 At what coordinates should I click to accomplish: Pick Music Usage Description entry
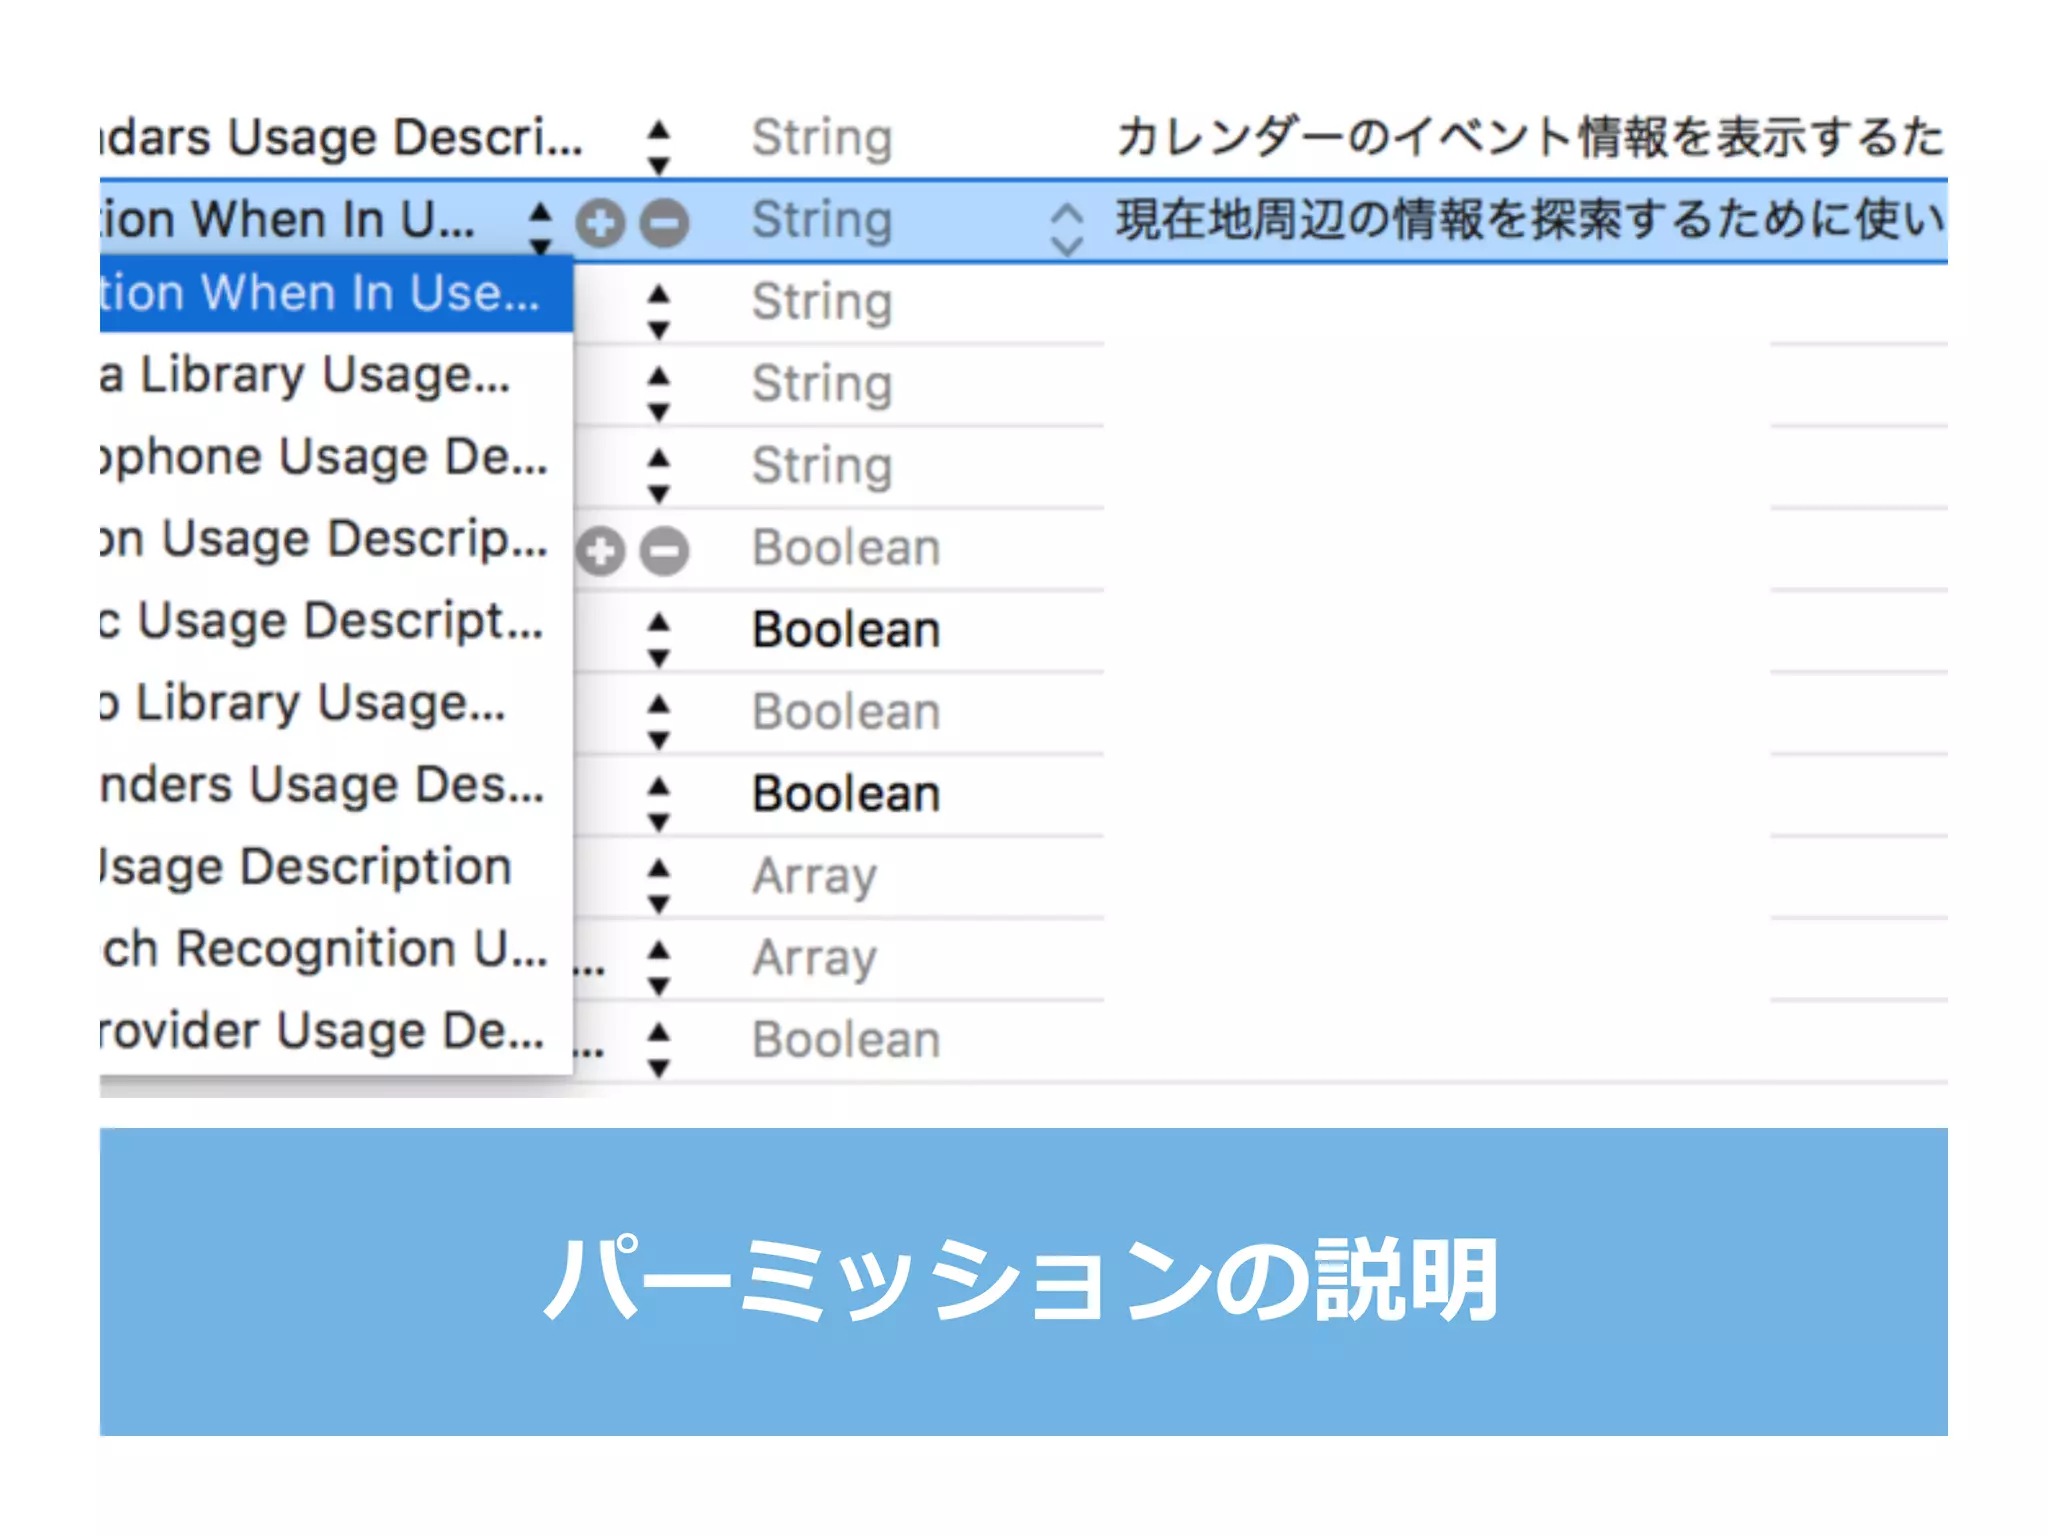coord(320,622)
